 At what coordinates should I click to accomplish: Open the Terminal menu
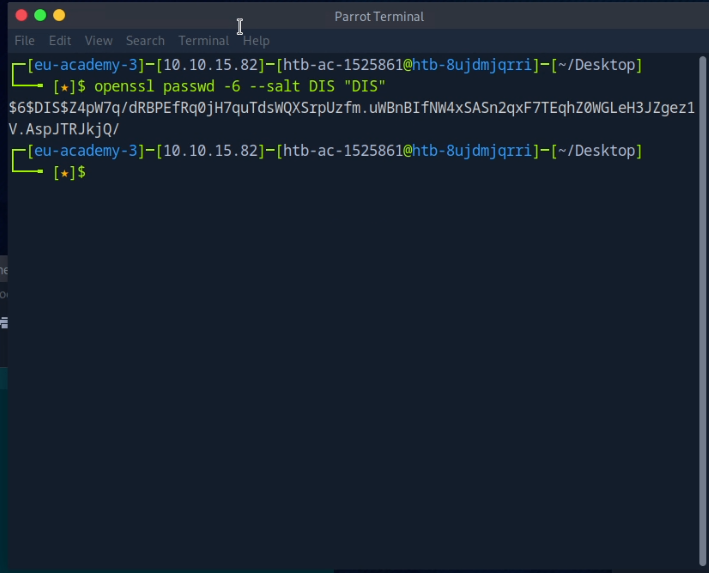pos(203,41)
